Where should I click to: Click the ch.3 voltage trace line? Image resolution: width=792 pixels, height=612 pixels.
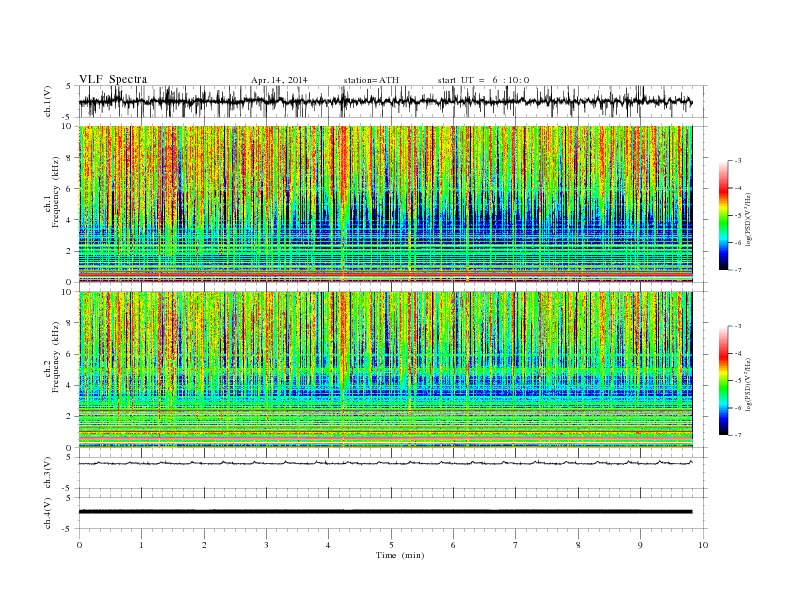tap(385, 463)
